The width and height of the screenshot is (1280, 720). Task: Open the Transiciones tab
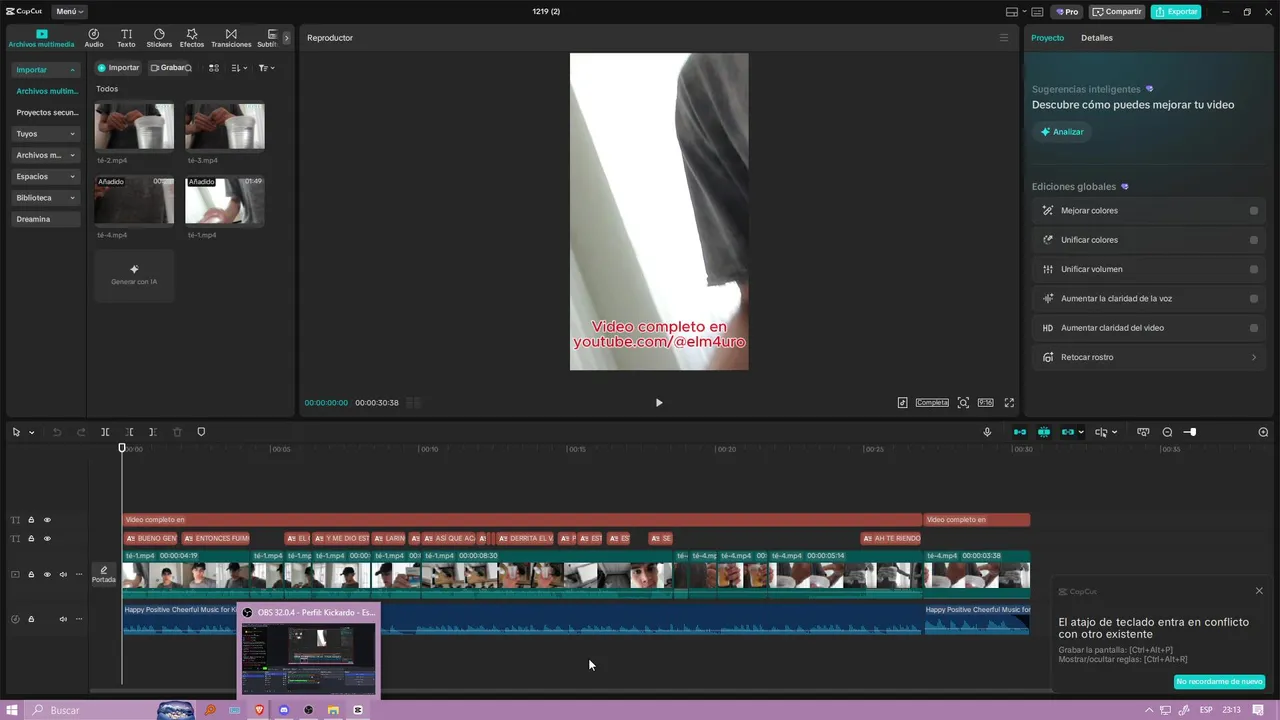point(231,38)
